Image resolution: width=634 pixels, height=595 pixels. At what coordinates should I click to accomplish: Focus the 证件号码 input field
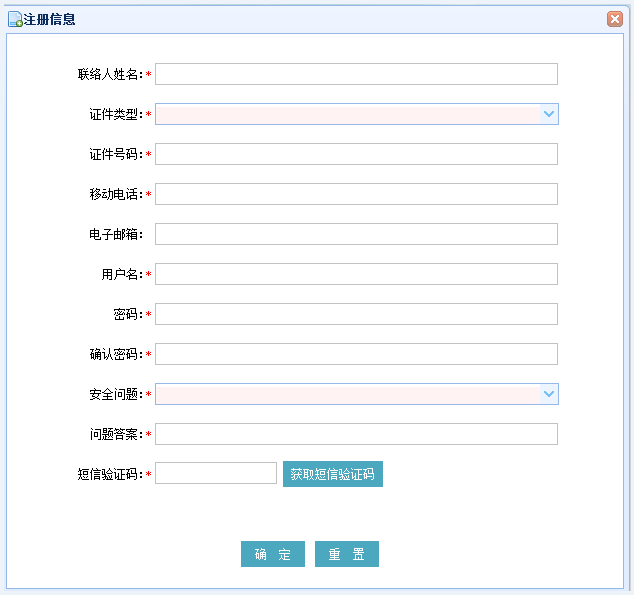[x=356, y=154]
